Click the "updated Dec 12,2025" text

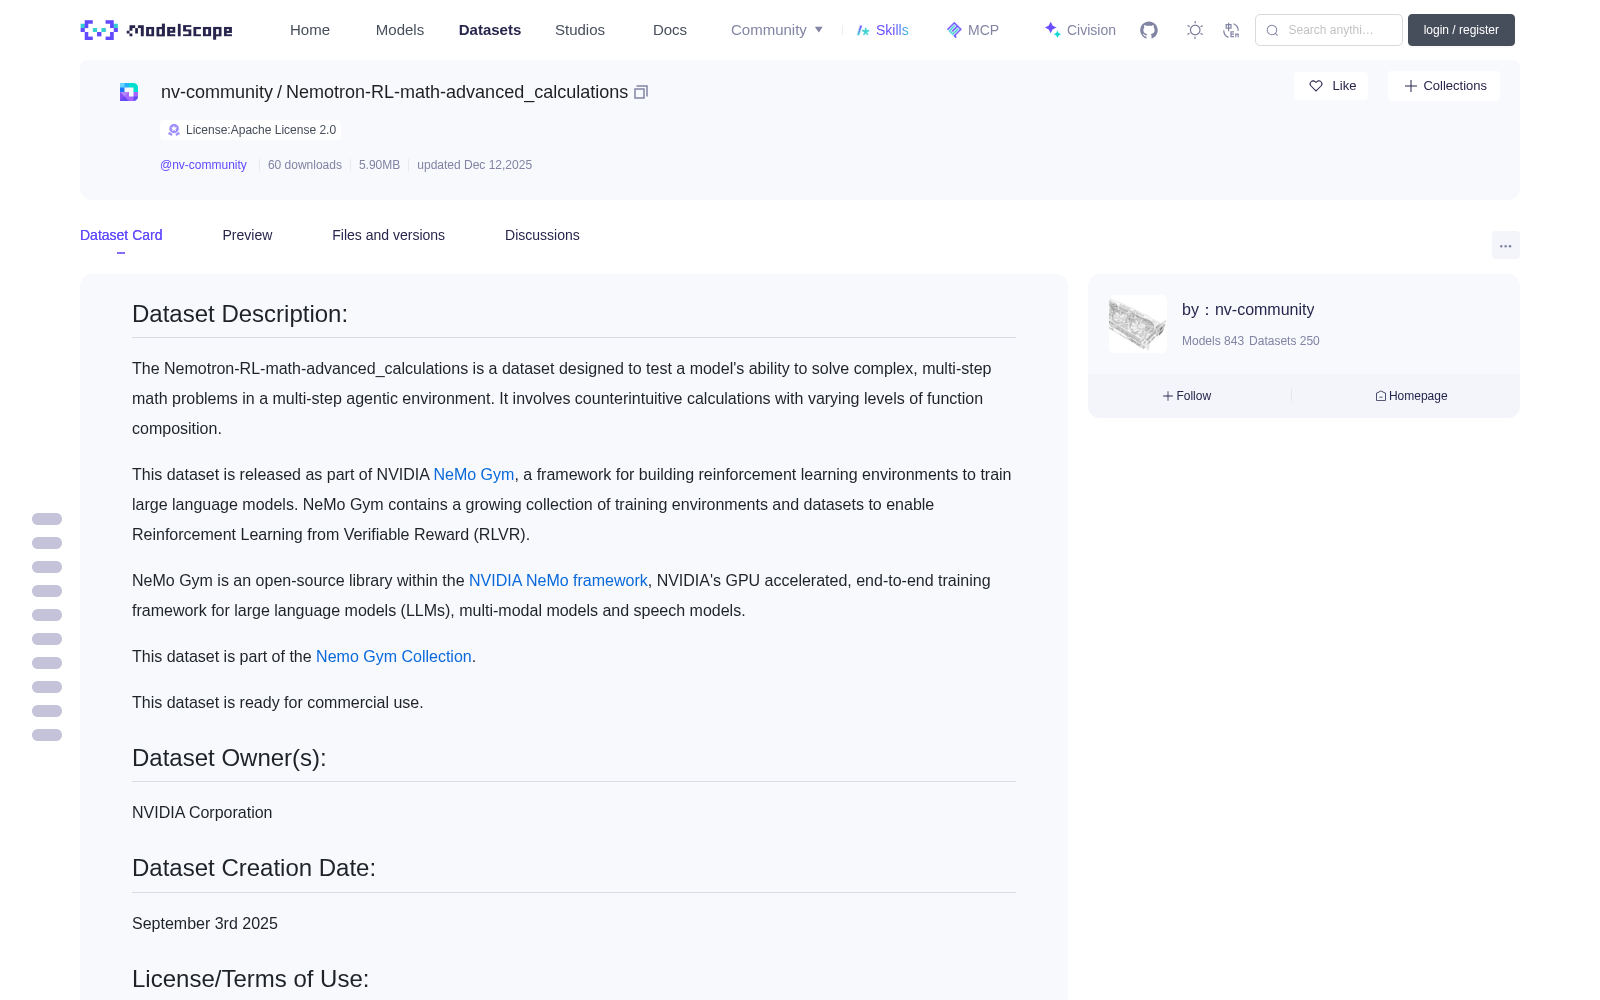475,165
